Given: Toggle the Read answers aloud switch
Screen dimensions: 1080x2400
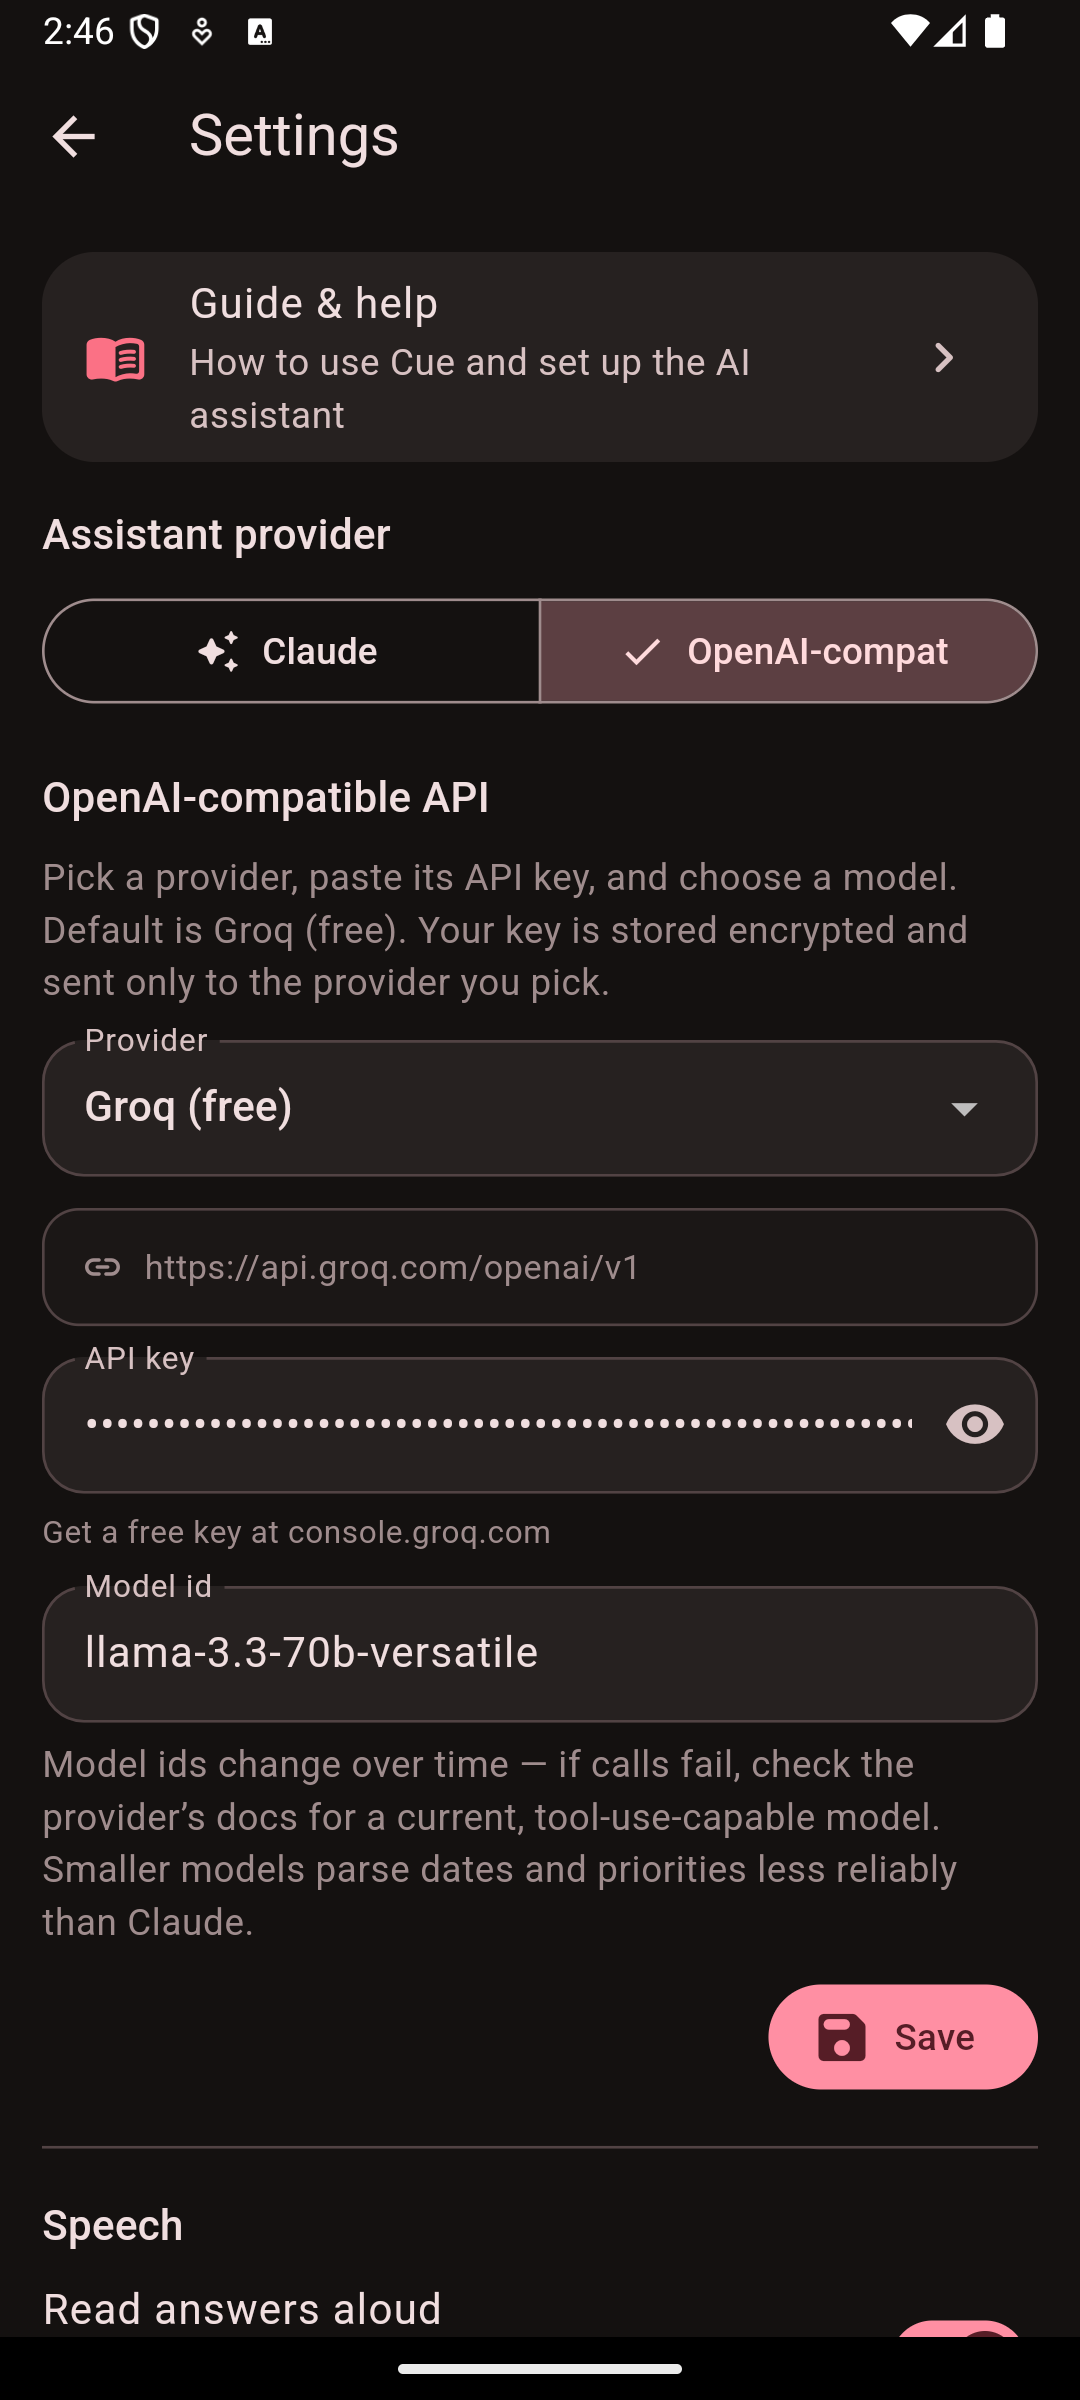Looking at the screenshot, I should (958, 2328).
